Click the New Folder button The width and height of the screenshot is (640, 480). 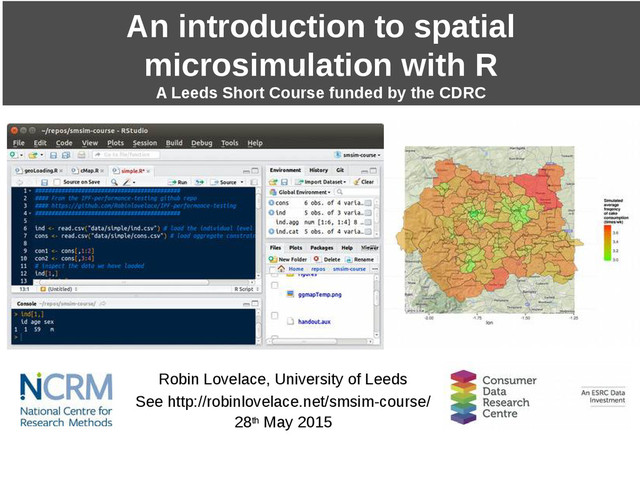pyautogui.click(x=288, y=259)
